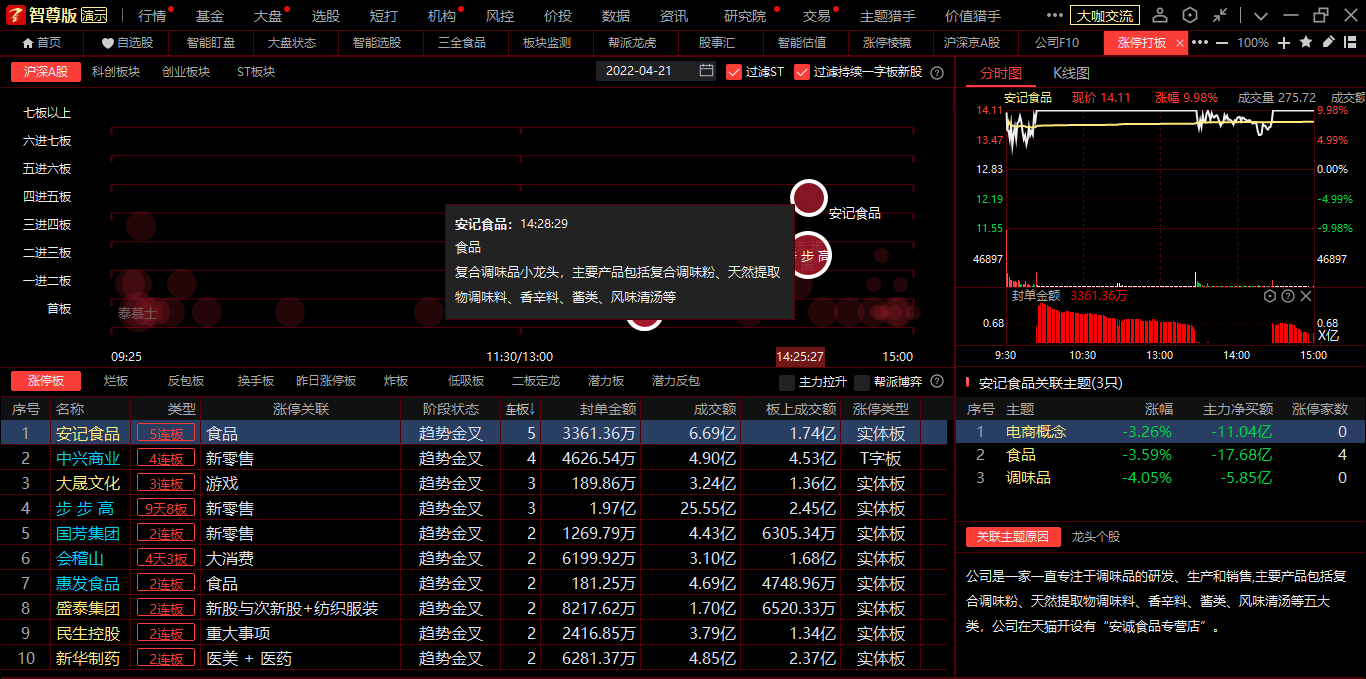
Task: Click the 14:25:27 timeline marker
Action: [x=800, y=356]
